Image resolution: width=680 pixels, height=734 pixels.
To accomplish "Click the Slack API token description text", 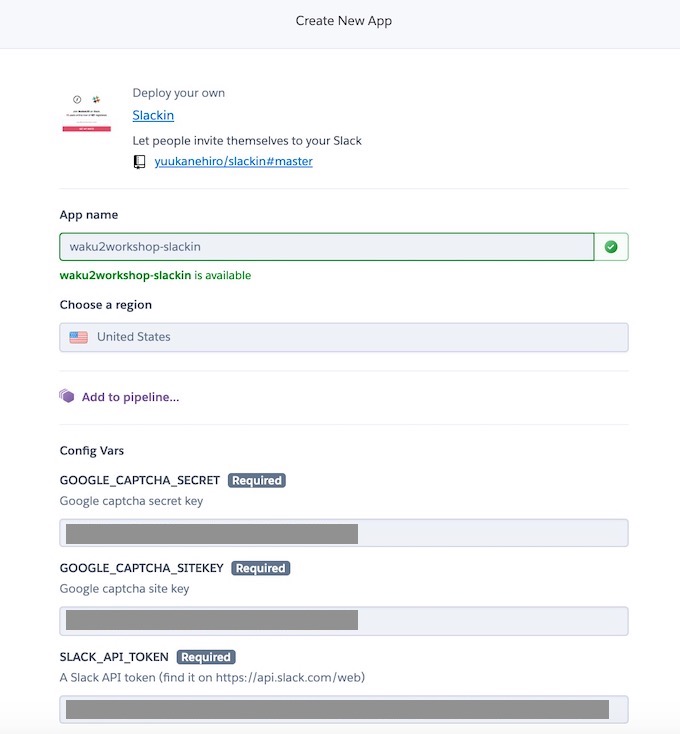I will coord(212,677).
